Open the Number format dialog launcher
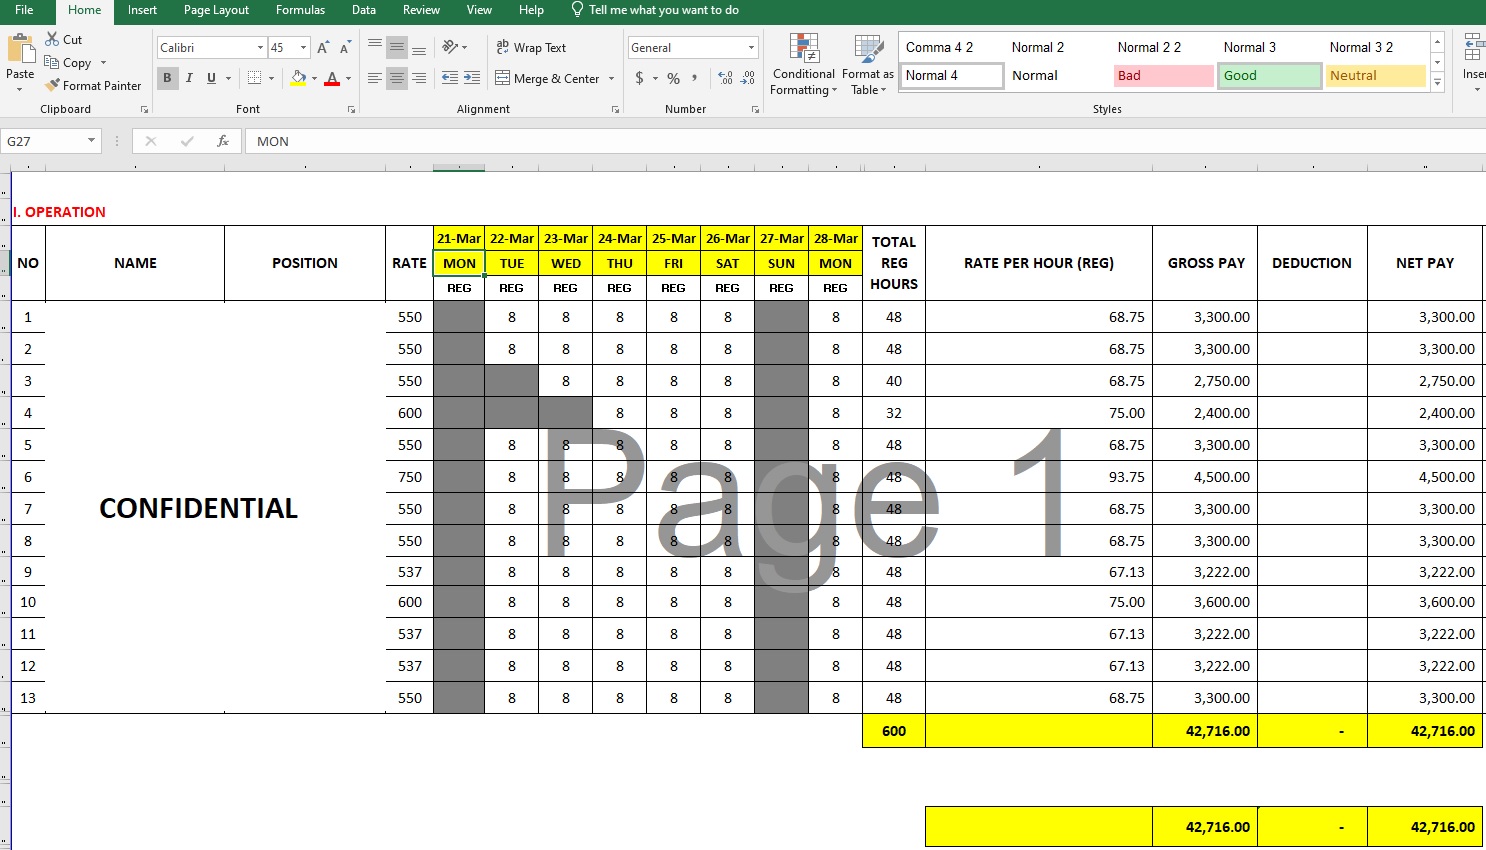The height and width of the screenshot is (850, 1486). 755,110
